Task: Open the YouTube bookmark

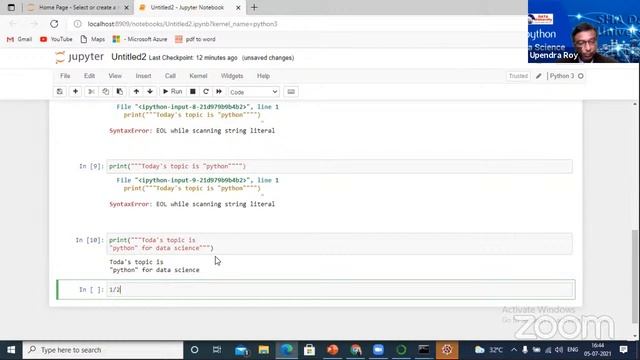Action: coord(56,39)
